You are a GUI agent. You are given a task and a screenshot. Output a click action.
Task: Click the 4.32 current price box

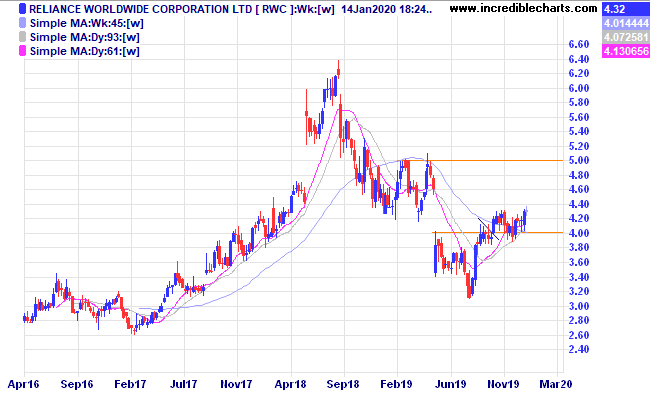(x=625, y=9)
